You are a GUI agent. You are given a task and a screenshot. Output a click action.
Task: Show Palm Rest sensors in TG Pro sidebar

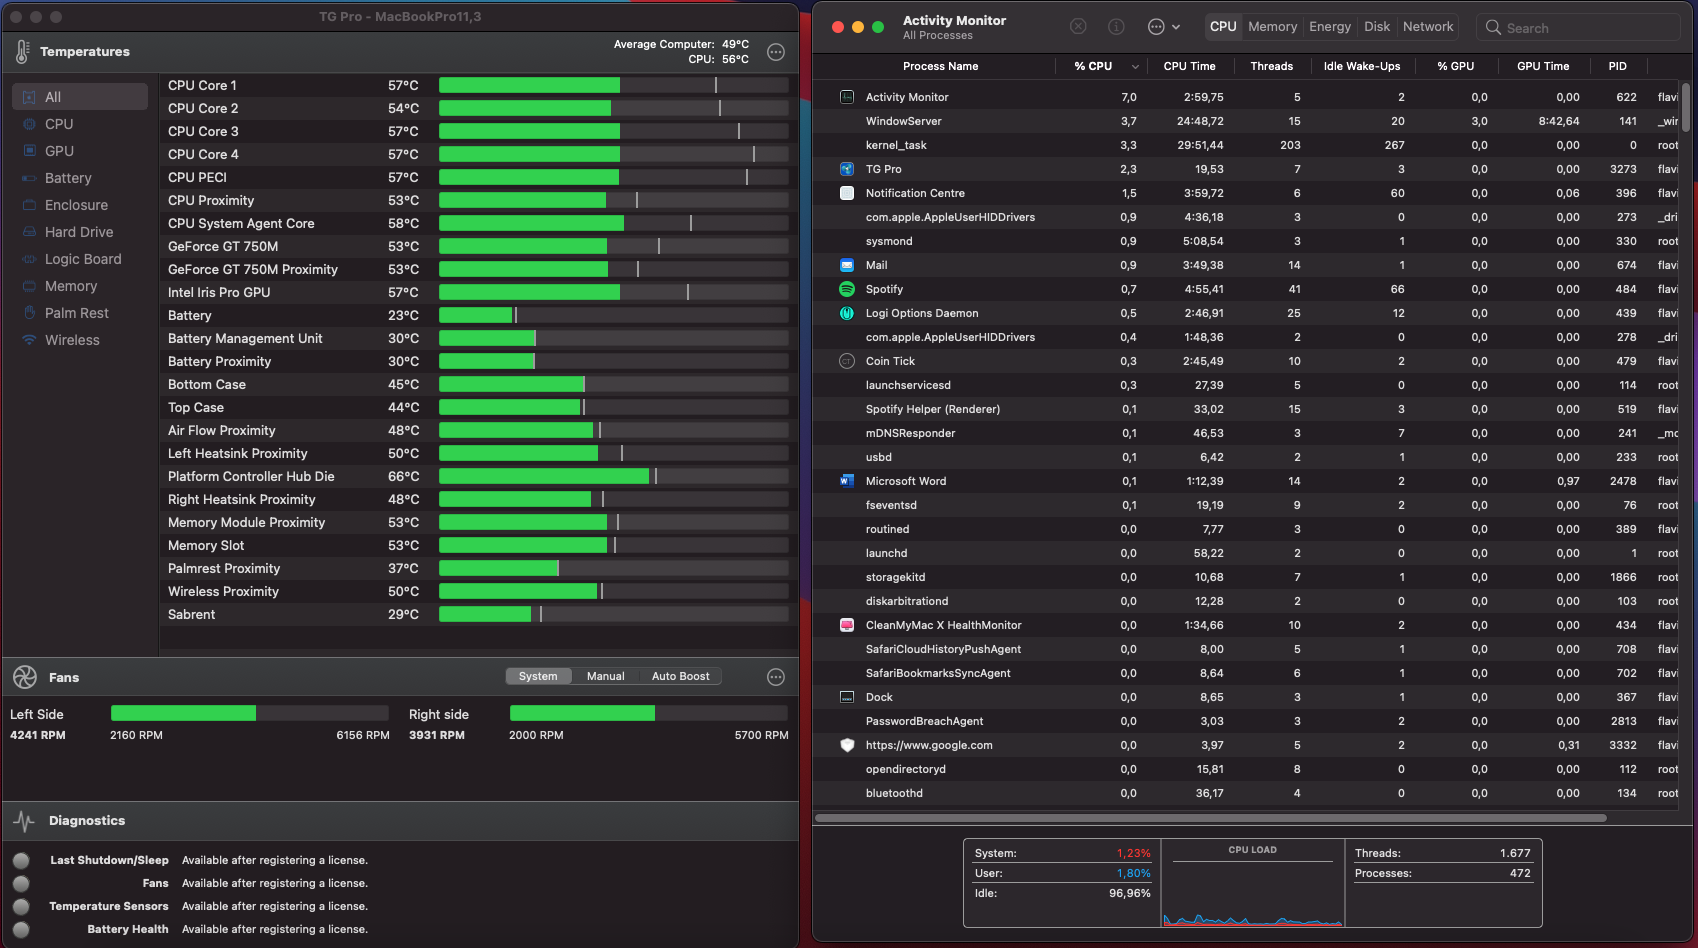coord(80,313)
